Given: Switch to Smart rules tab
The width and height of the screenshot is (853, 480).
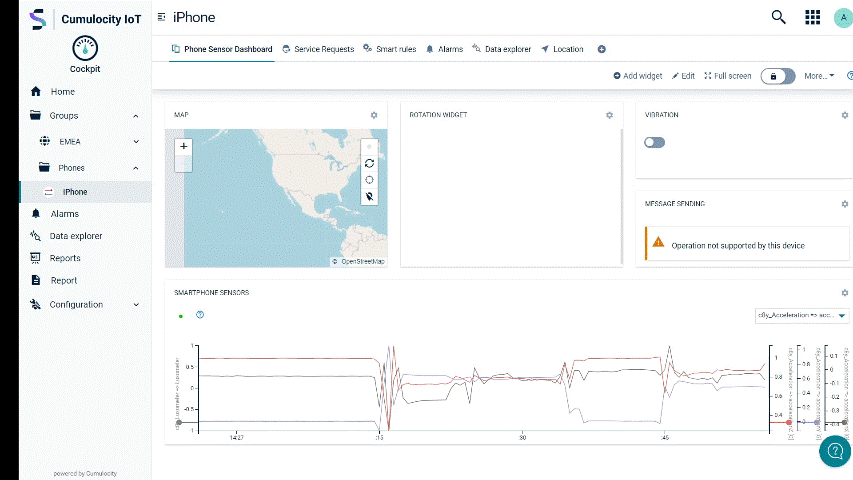Looking at the screenshot, I should 390,49.
